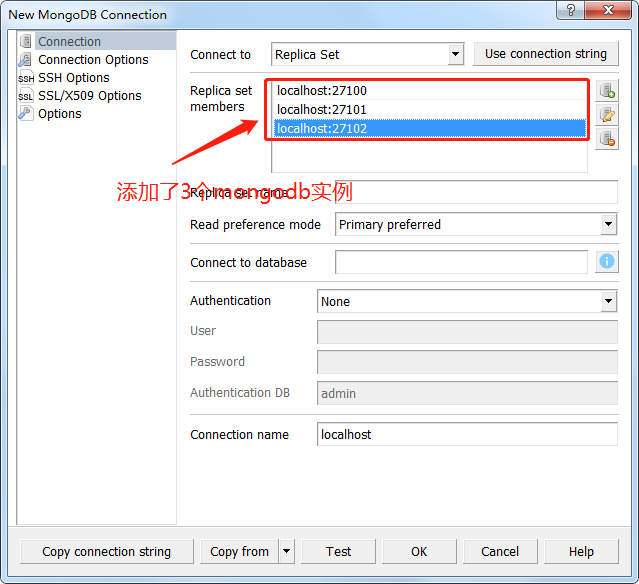Select member localhost:27102
The width and height of the screenshot is (639, 584).
tap(430, 128)
